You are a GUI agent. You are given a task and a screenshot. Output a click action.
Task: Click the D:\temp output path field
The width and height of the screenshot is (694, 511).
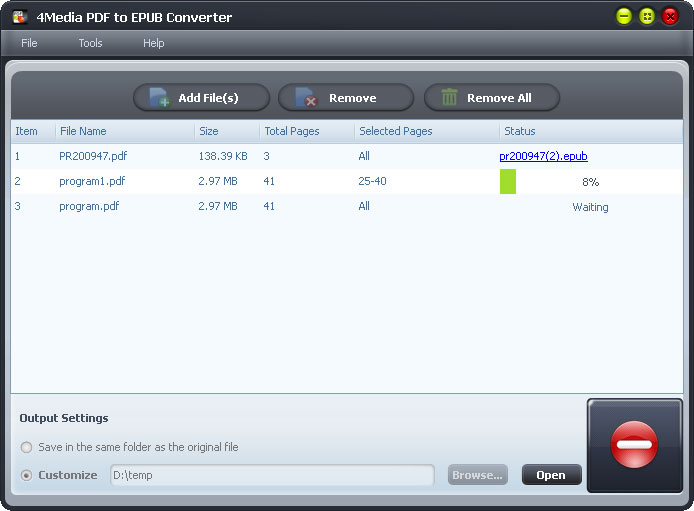(272, 475)
